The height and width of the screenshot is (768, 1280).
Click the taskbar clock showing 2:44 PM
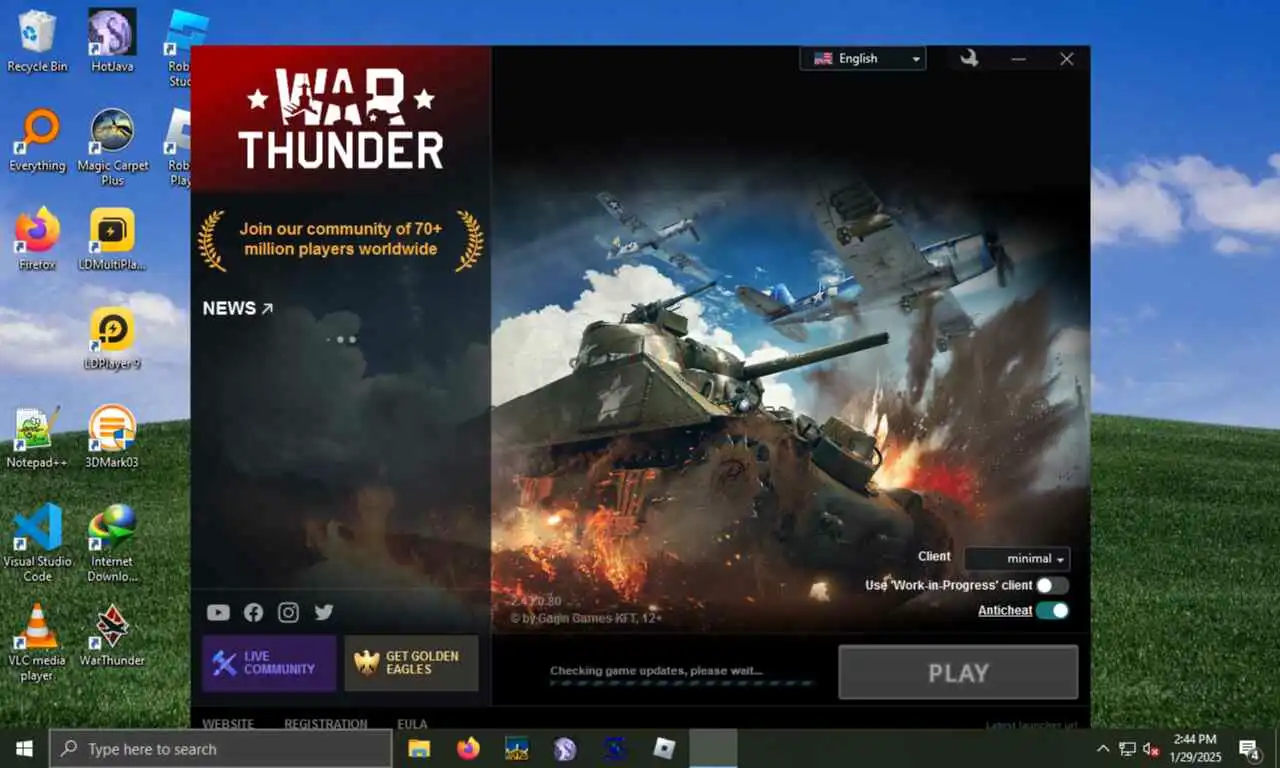(1195, 748)
